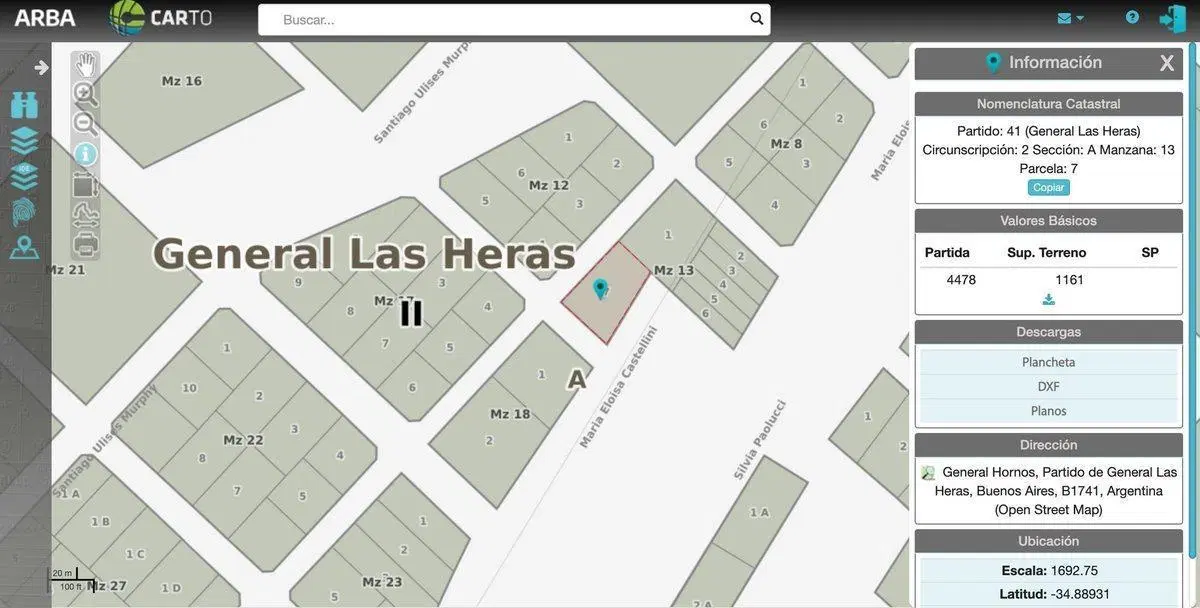Click the María Eloisa Castellini street label
The height and width of the screenshot is (608, 1200).
point(619,387)
